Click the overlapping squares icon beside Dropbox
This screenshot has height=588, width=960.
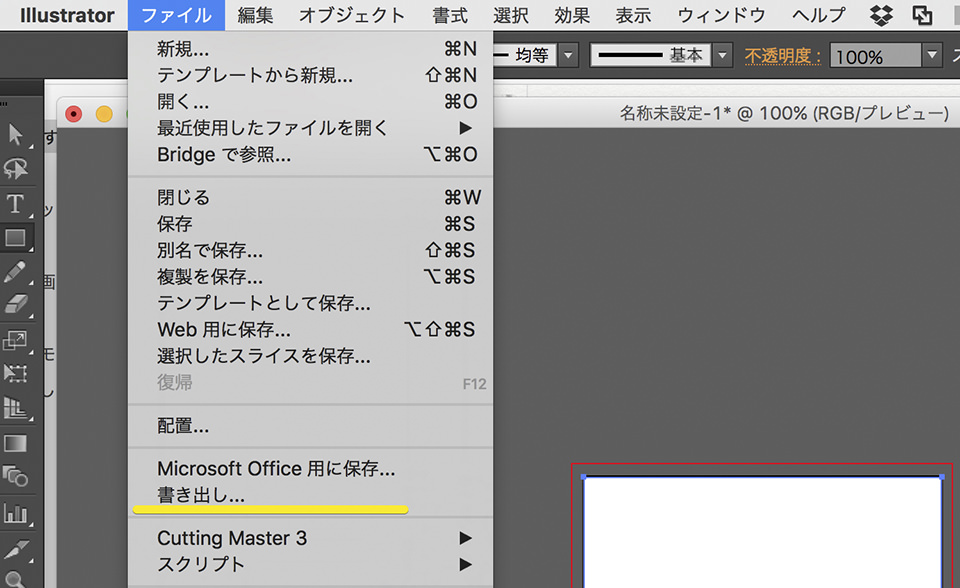(x=922, y=15)
